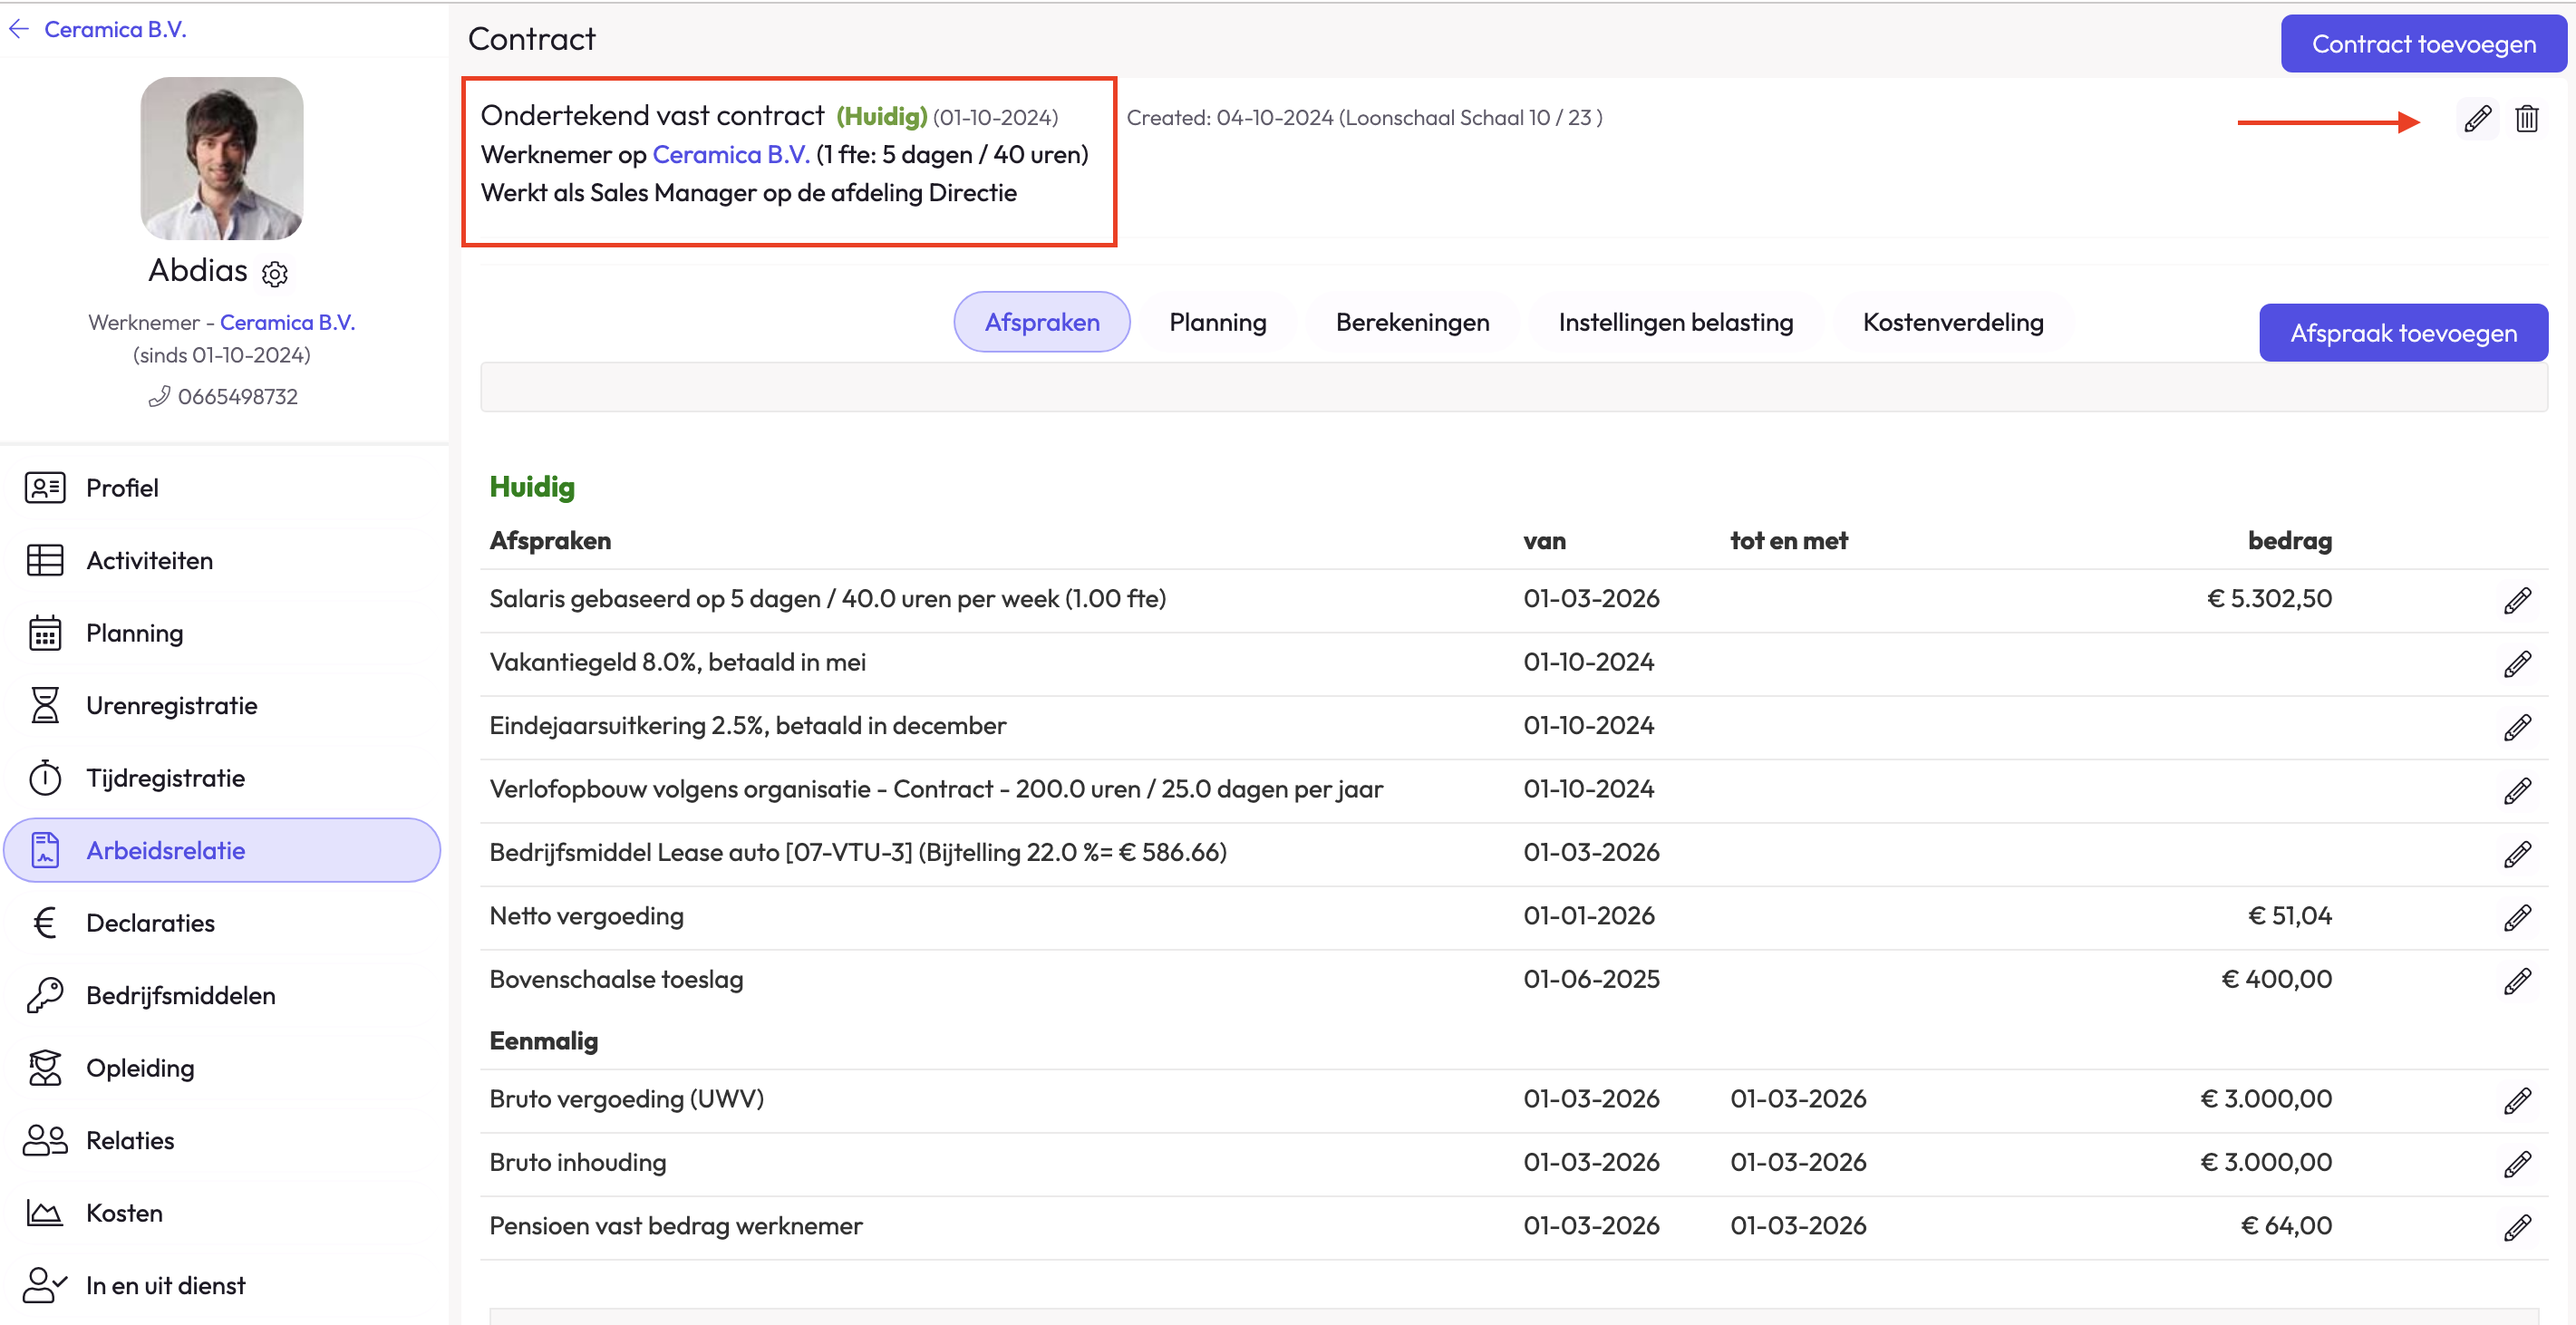This screenshot has height=1325, width=2576.
Task: Delete contract using trash icon
Action: [2526, 119]
